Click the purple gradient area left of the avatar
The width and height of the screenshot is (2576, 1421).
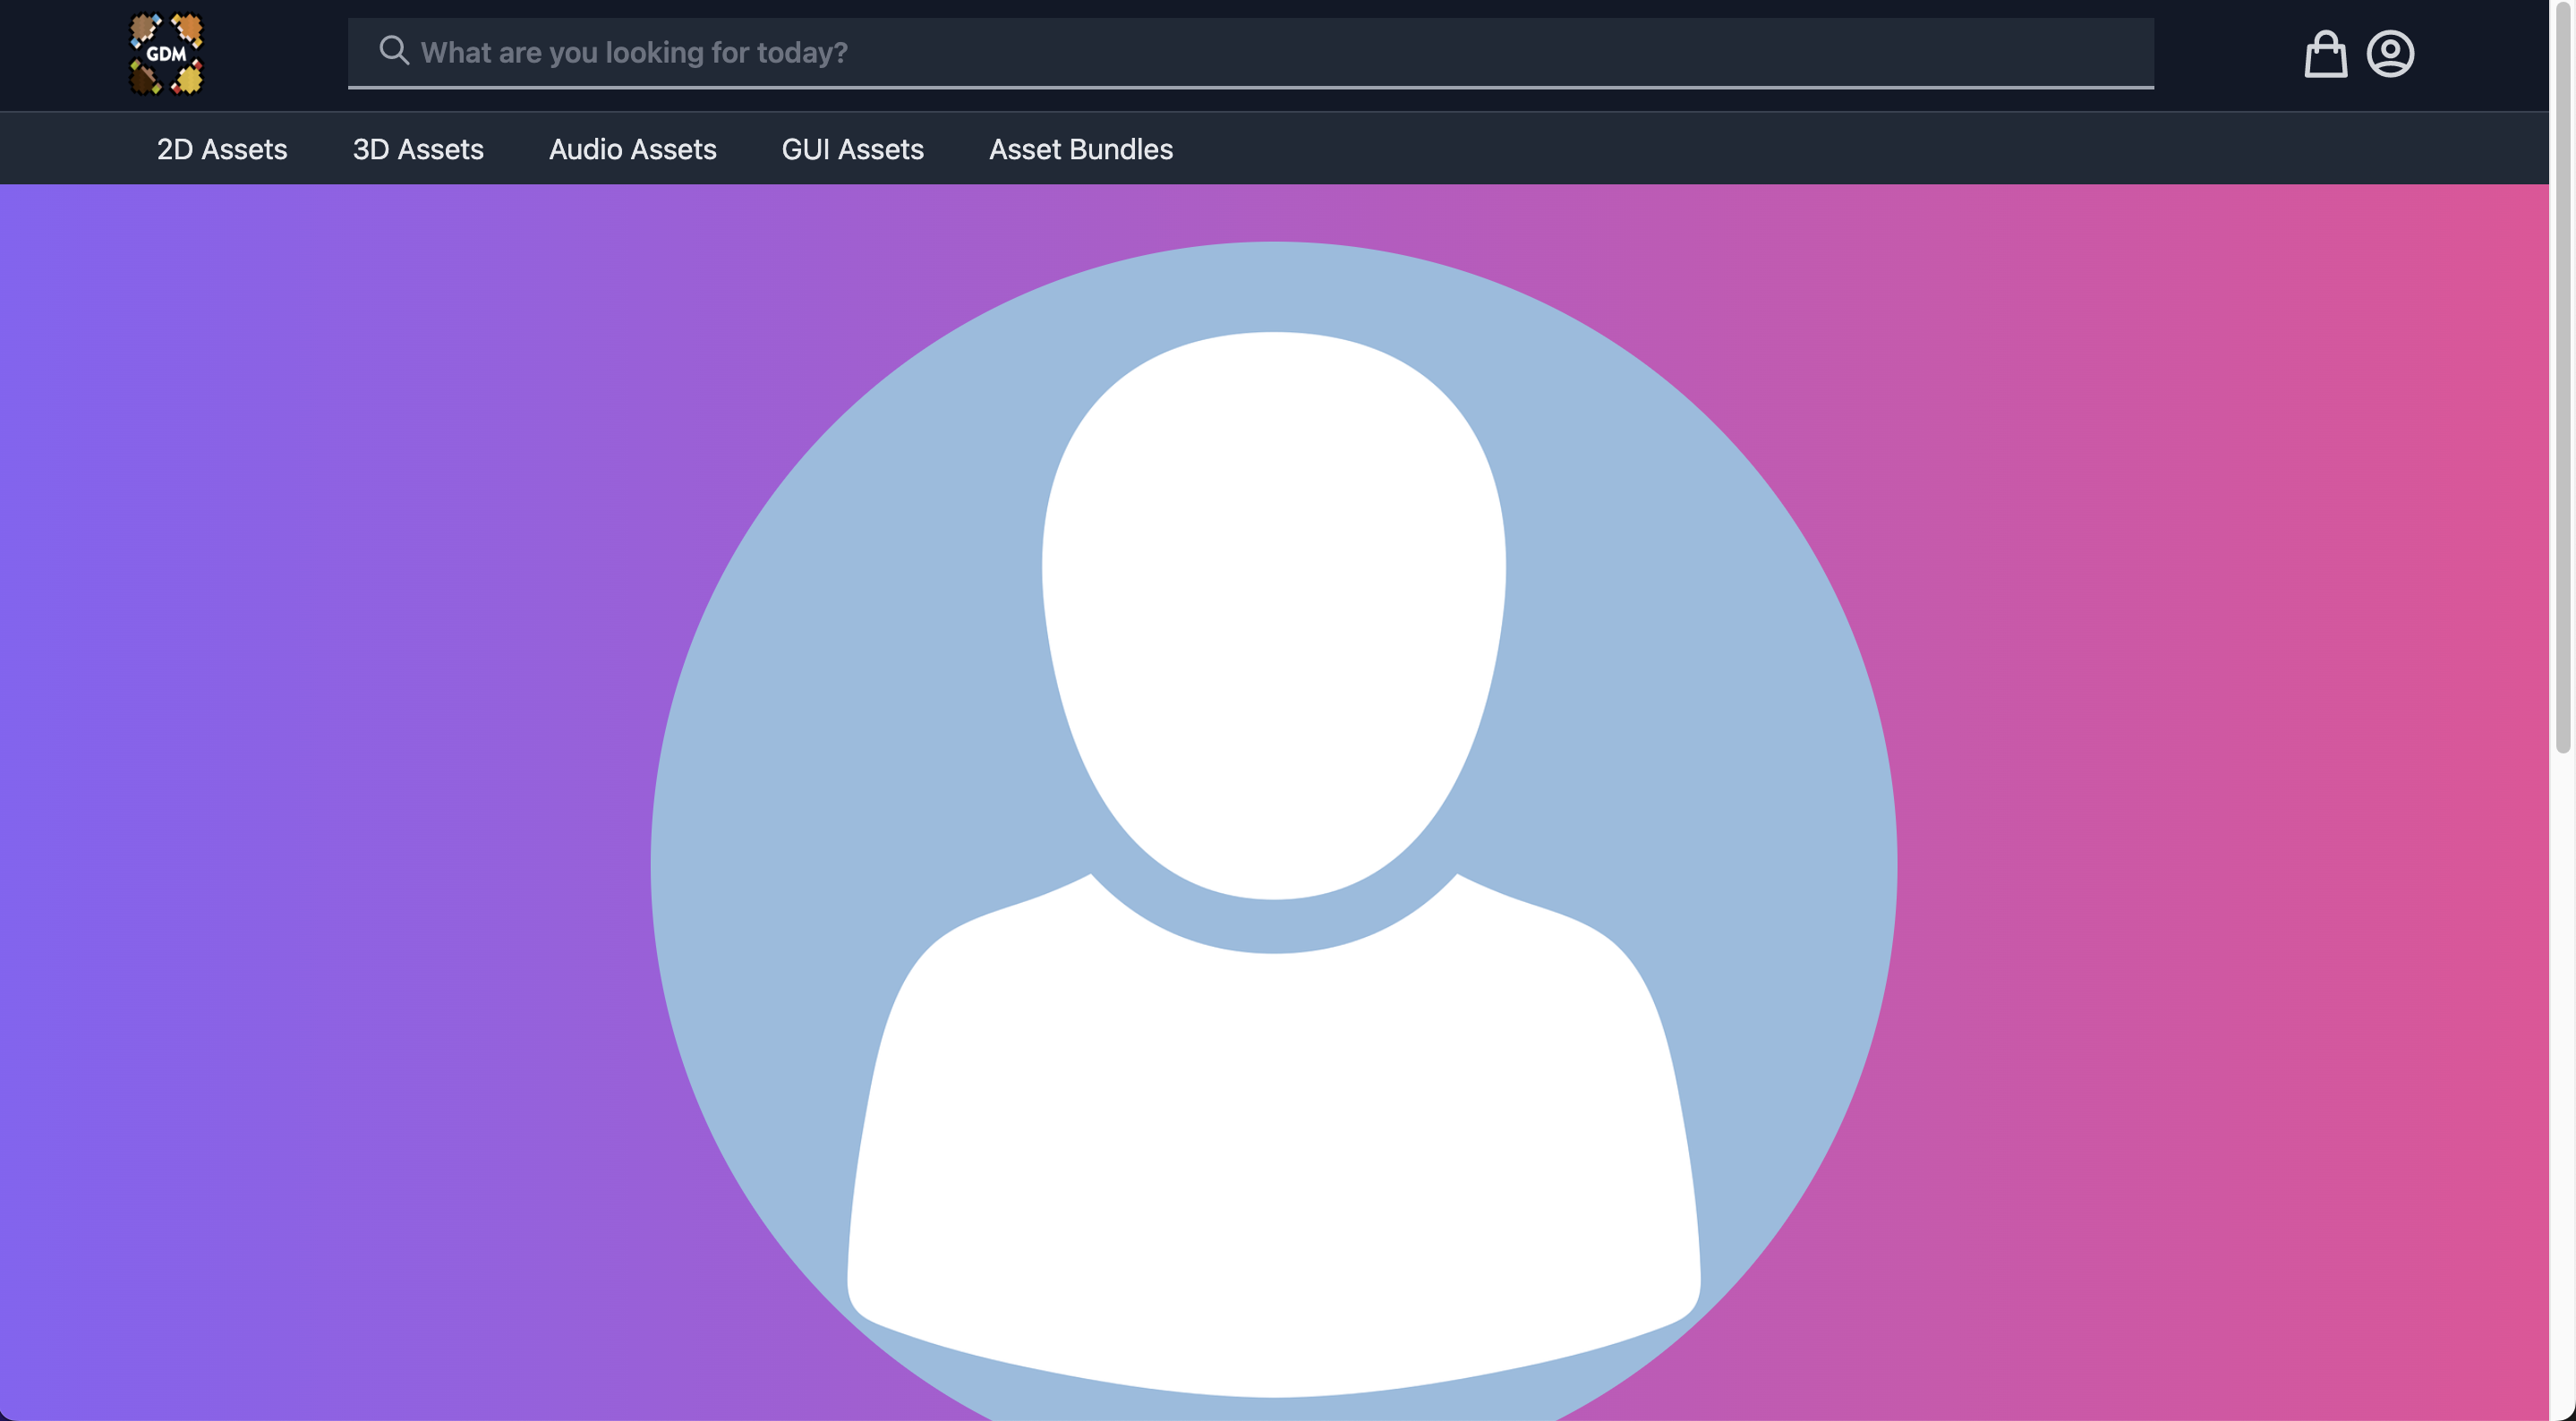(x=320, y=800)
